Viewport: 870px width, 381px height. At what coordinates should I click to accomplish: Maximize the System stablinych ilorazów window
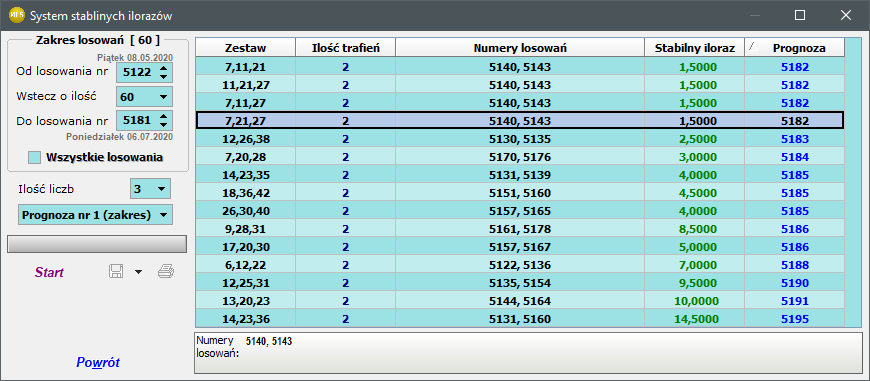[x=800, y=16]
